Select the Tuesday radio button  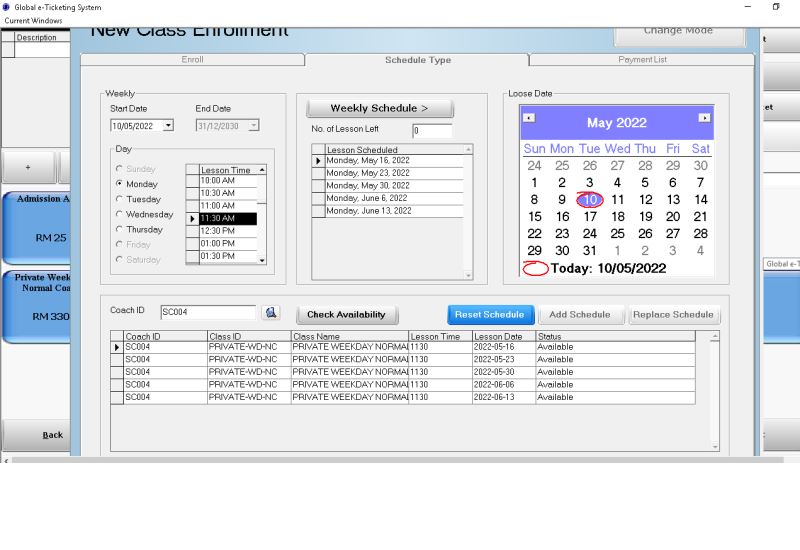120,199
